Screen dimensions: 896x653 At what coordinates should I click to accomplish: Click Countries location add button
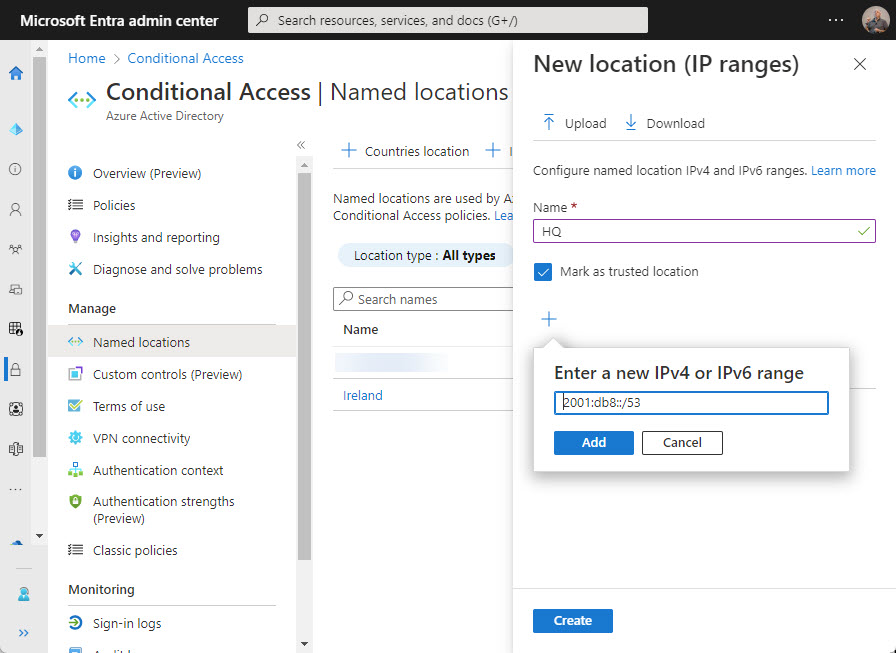(x=405, y=151)
